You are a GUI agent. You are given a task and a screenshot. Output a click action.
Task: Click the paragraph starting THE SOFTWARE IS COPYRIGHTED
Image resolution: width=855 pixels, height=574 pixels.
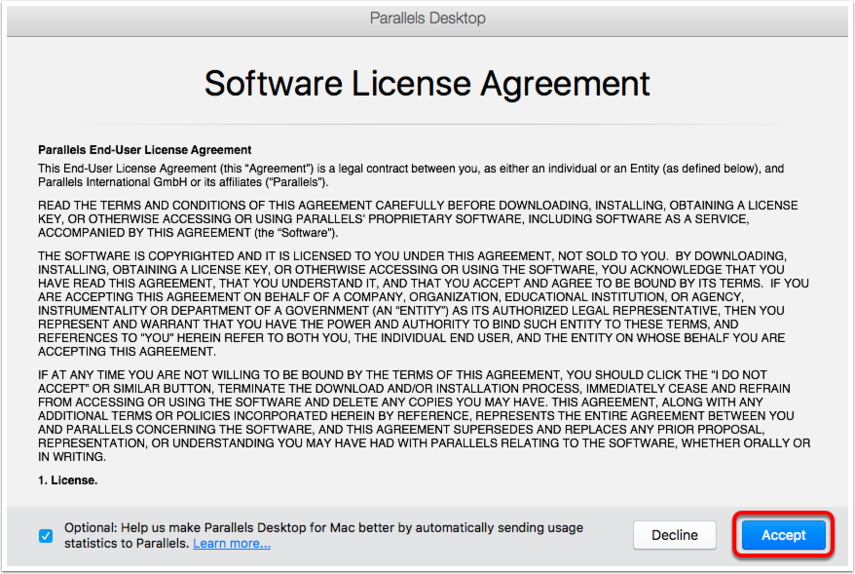(424, 304)
